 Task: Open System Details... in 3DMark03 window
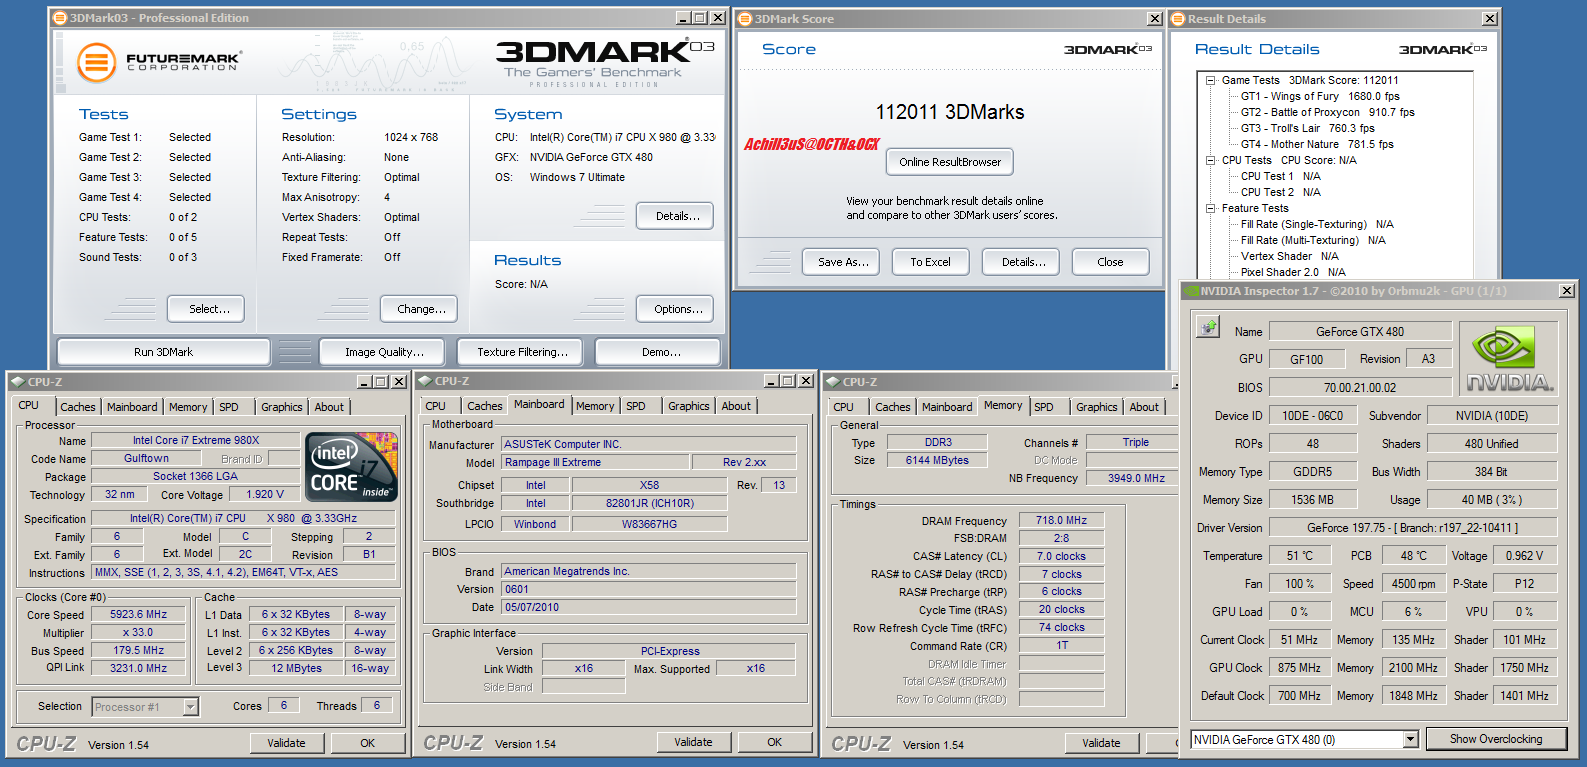pyautogui.click(x=675, y=216)
